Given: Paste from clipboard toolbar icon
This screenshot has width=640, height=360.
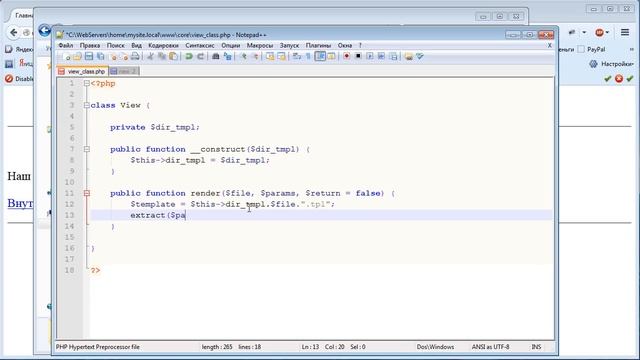Looking at the screenshot, I should pyautogui.click(x=173, y=56).
